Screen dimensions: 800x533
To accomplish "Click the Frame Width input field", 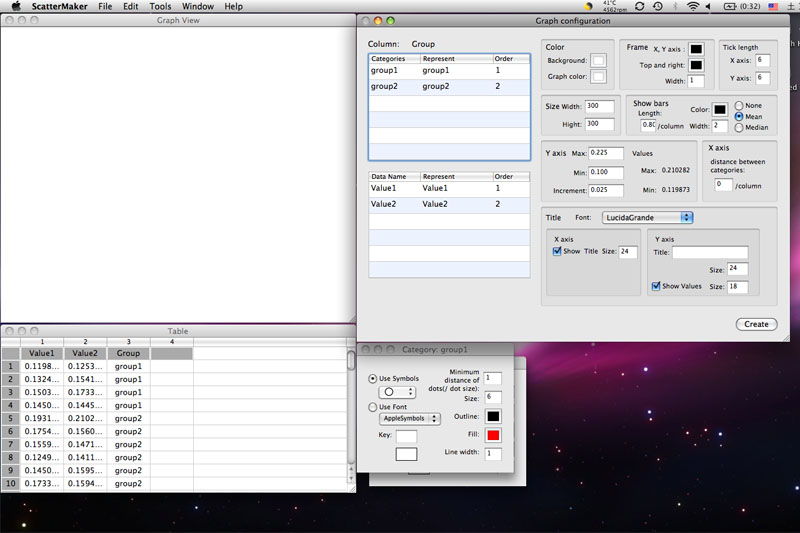I will pyautogui.click(x=696, y=81).
